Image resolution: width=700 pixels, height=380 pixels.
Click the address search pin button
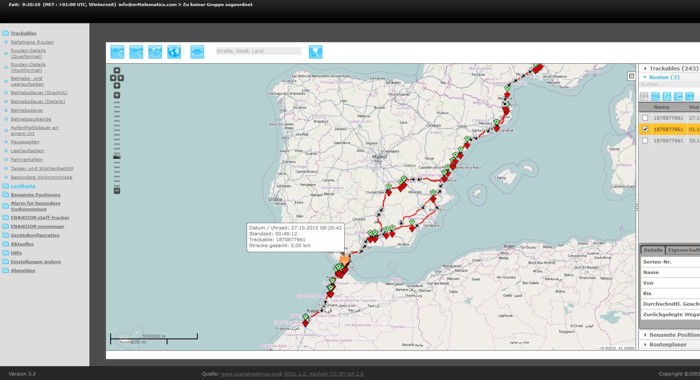coord(316,52)
